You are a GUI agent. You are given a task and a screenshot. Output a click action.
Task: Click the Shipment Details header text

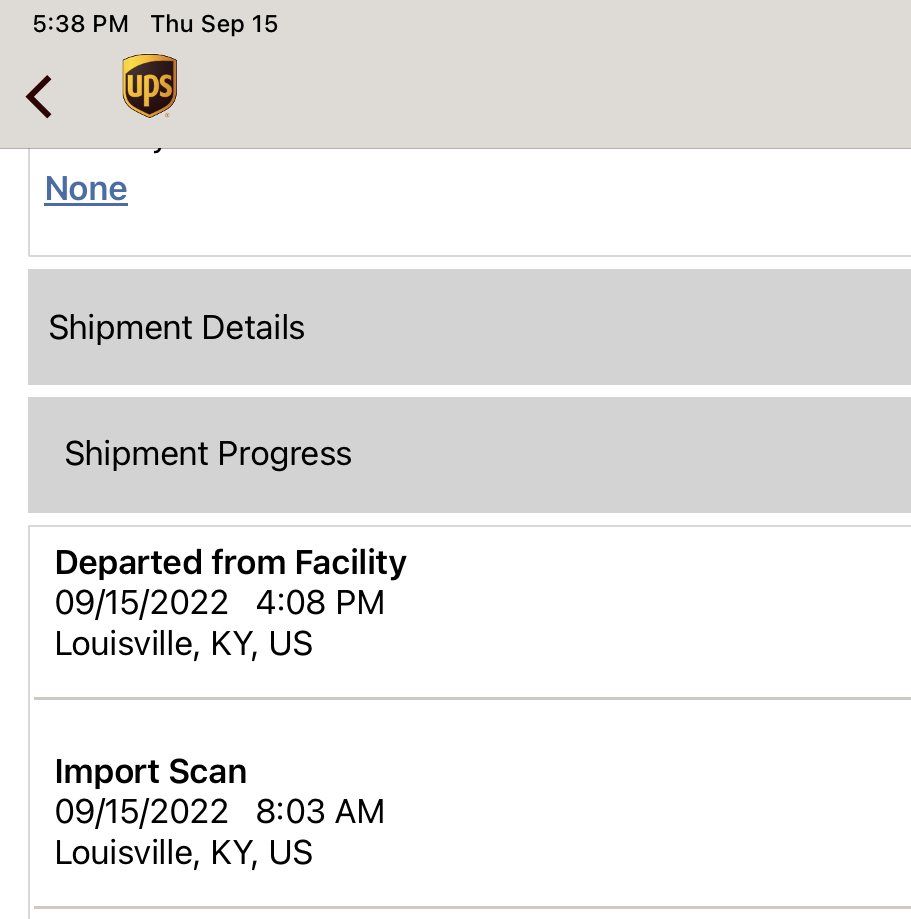point(176,327)
